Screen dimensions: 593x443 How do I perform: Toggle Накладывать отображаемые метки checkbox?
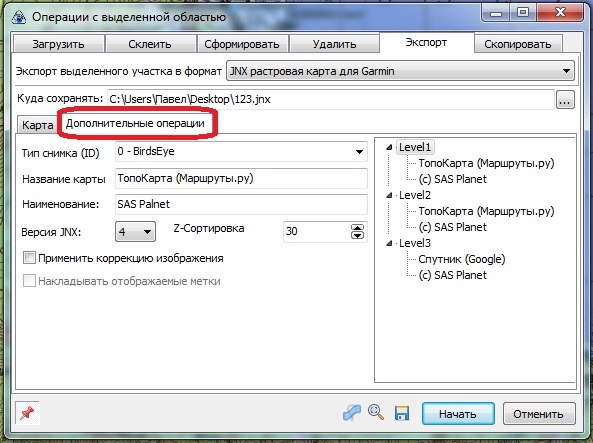pos(29,281)
